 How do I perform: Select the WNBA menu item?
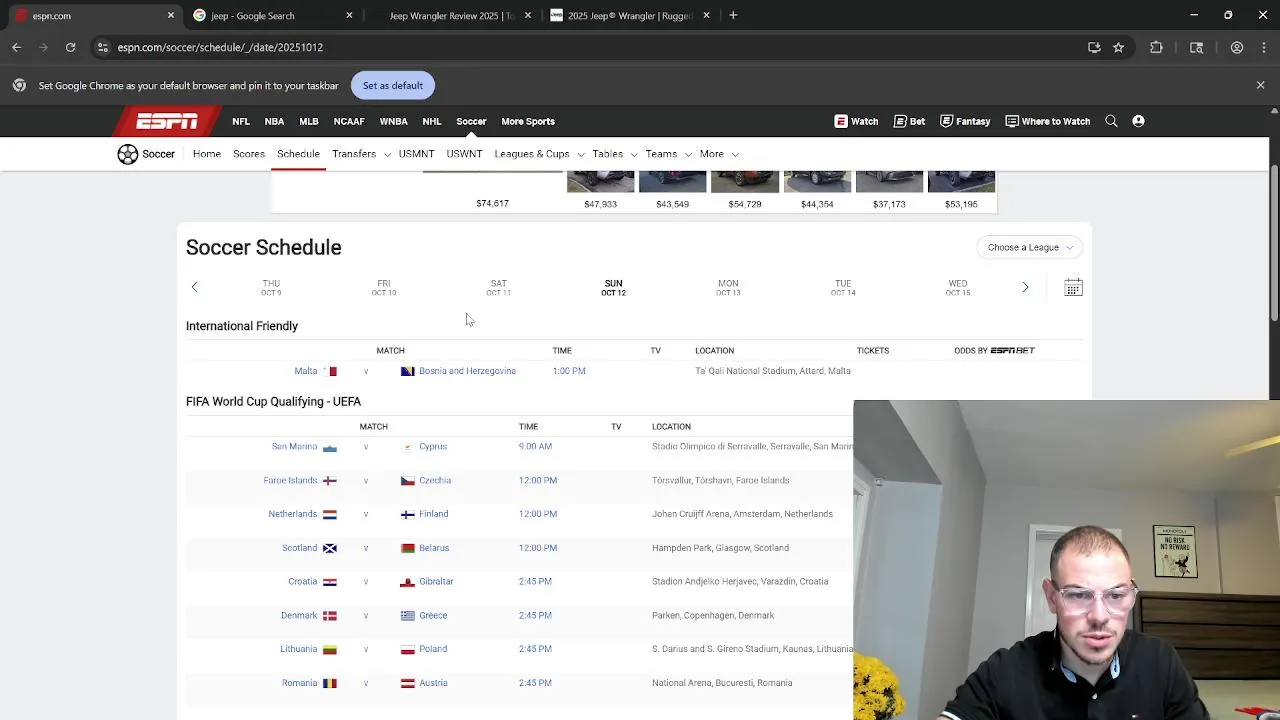tap(393, 121)
